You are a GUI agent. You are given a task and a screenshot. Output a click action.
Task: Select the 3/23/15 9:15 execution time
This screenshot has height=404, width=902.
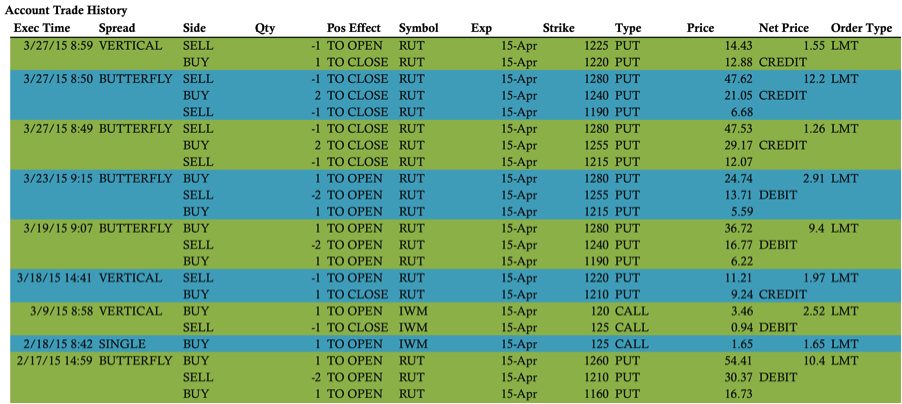pyautogui.click(x=60, y=178)
